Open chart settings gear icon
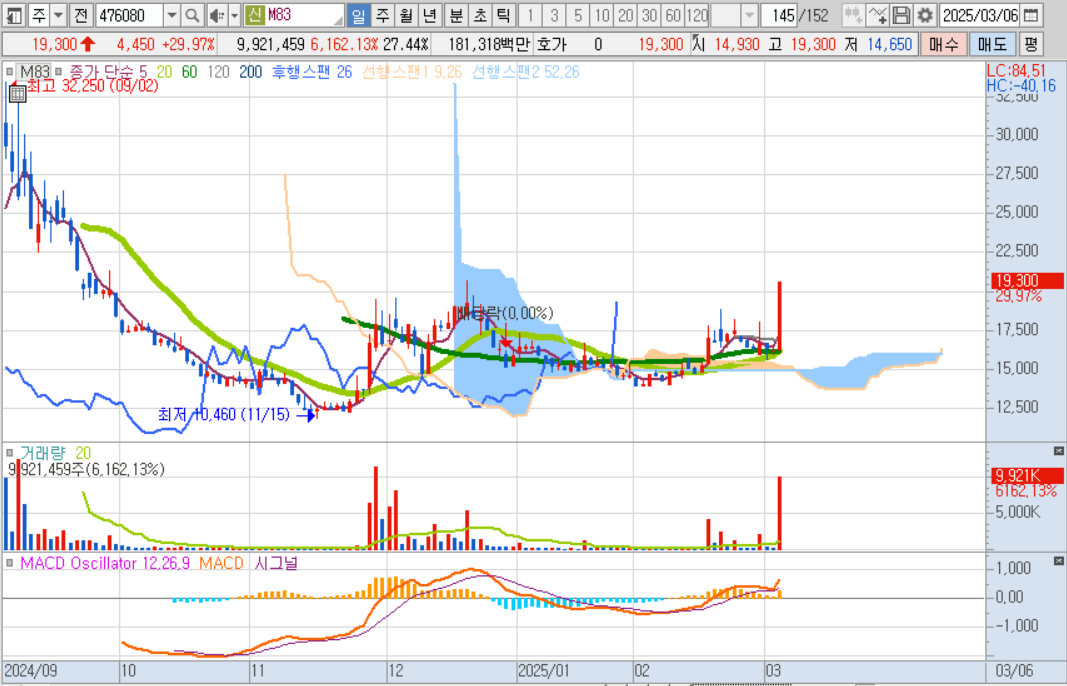1067x686 pixels. (924, 15)
